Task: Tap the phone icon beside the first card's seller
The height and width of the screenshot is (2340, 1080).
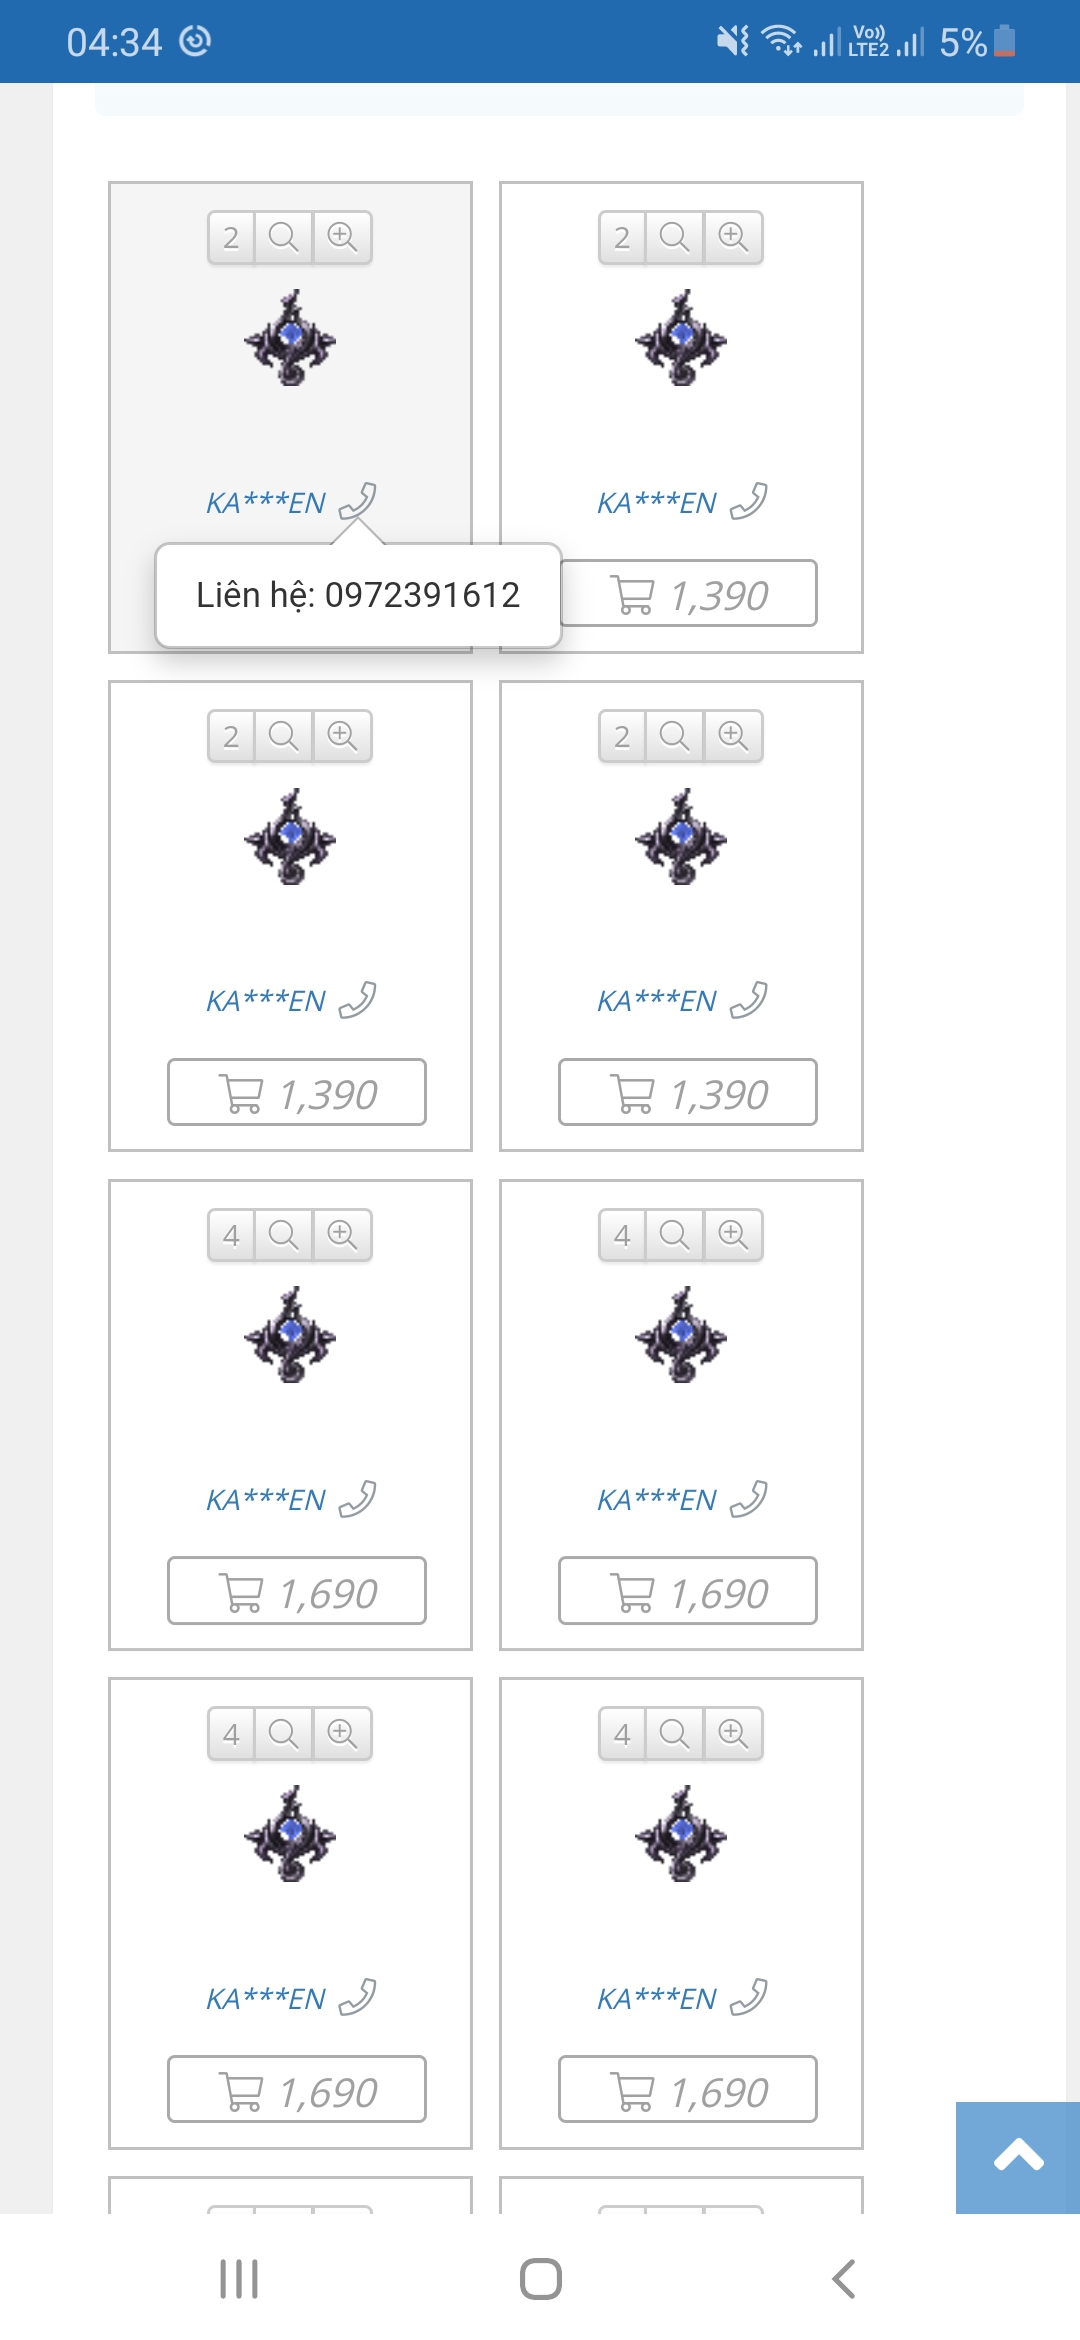Action: (x=357, y=501)
